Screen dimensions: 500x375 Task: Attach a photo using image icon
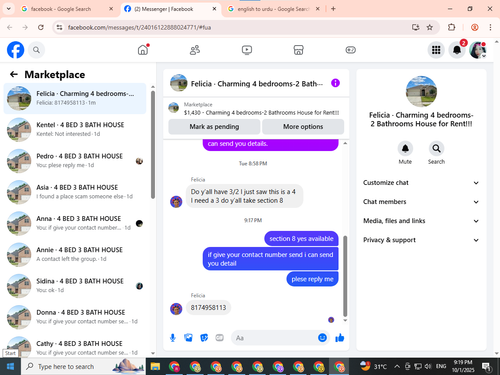click(x=188, y=338)
